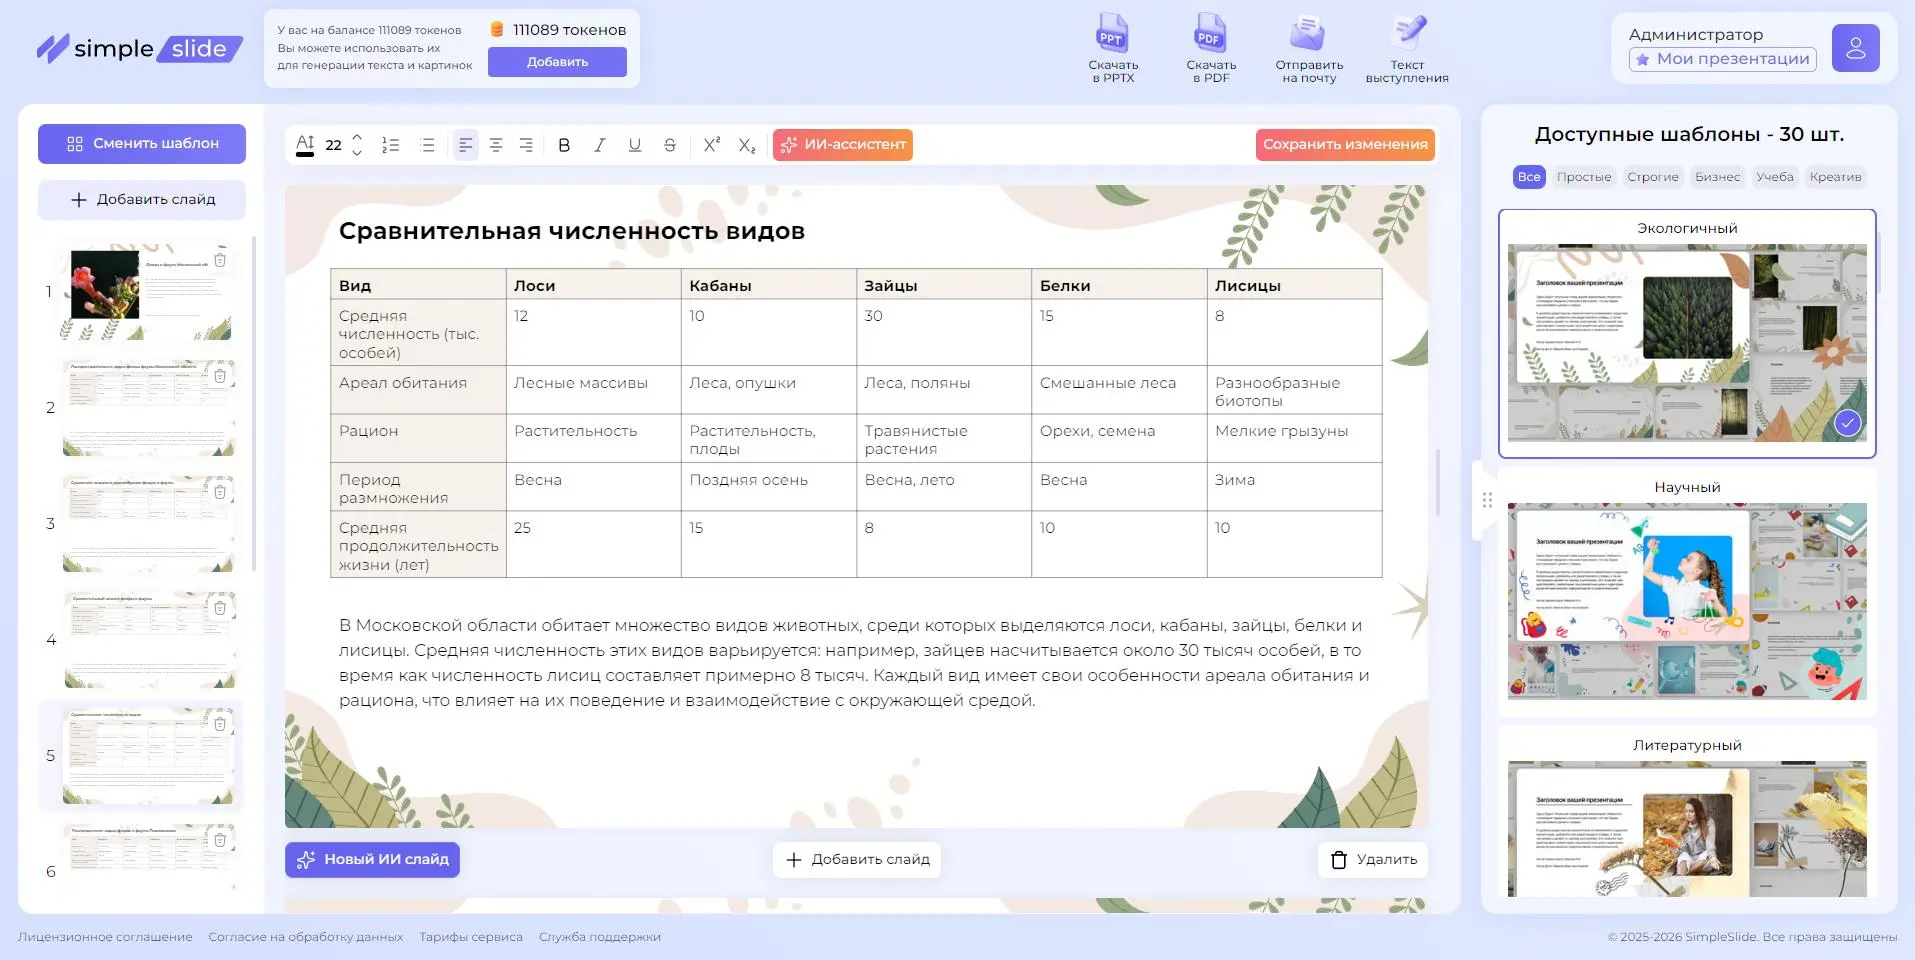Open the Тарифы сервиса link

coord(471,937)
